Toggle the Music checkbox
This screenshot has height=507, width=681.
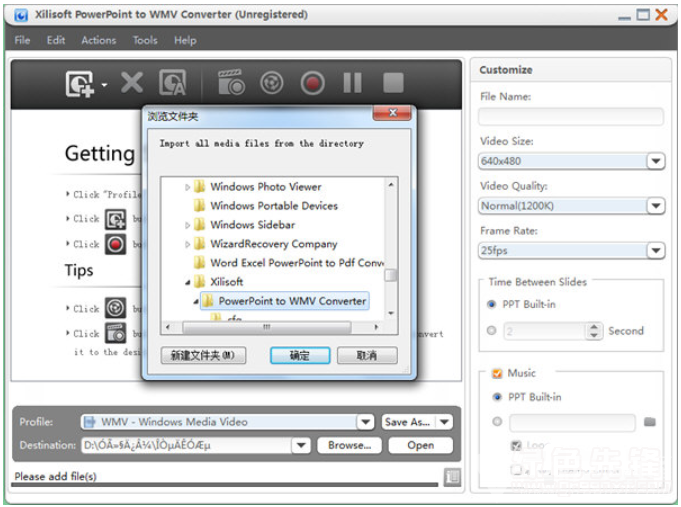[x=497, y=373]
